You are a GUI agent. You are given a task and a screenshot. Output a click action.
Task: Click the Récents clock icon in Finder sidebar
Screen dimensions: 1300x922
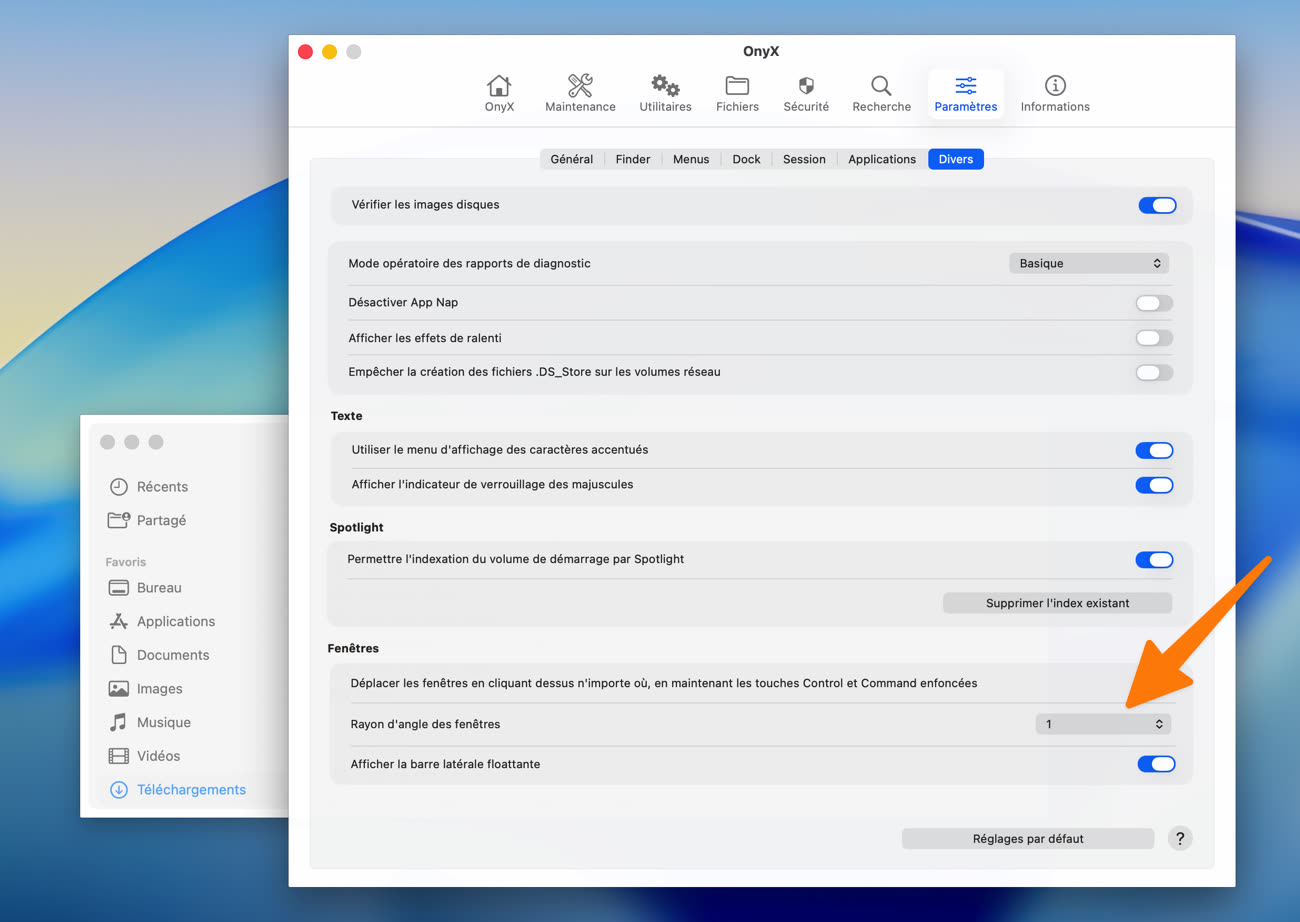click(119, 487)
